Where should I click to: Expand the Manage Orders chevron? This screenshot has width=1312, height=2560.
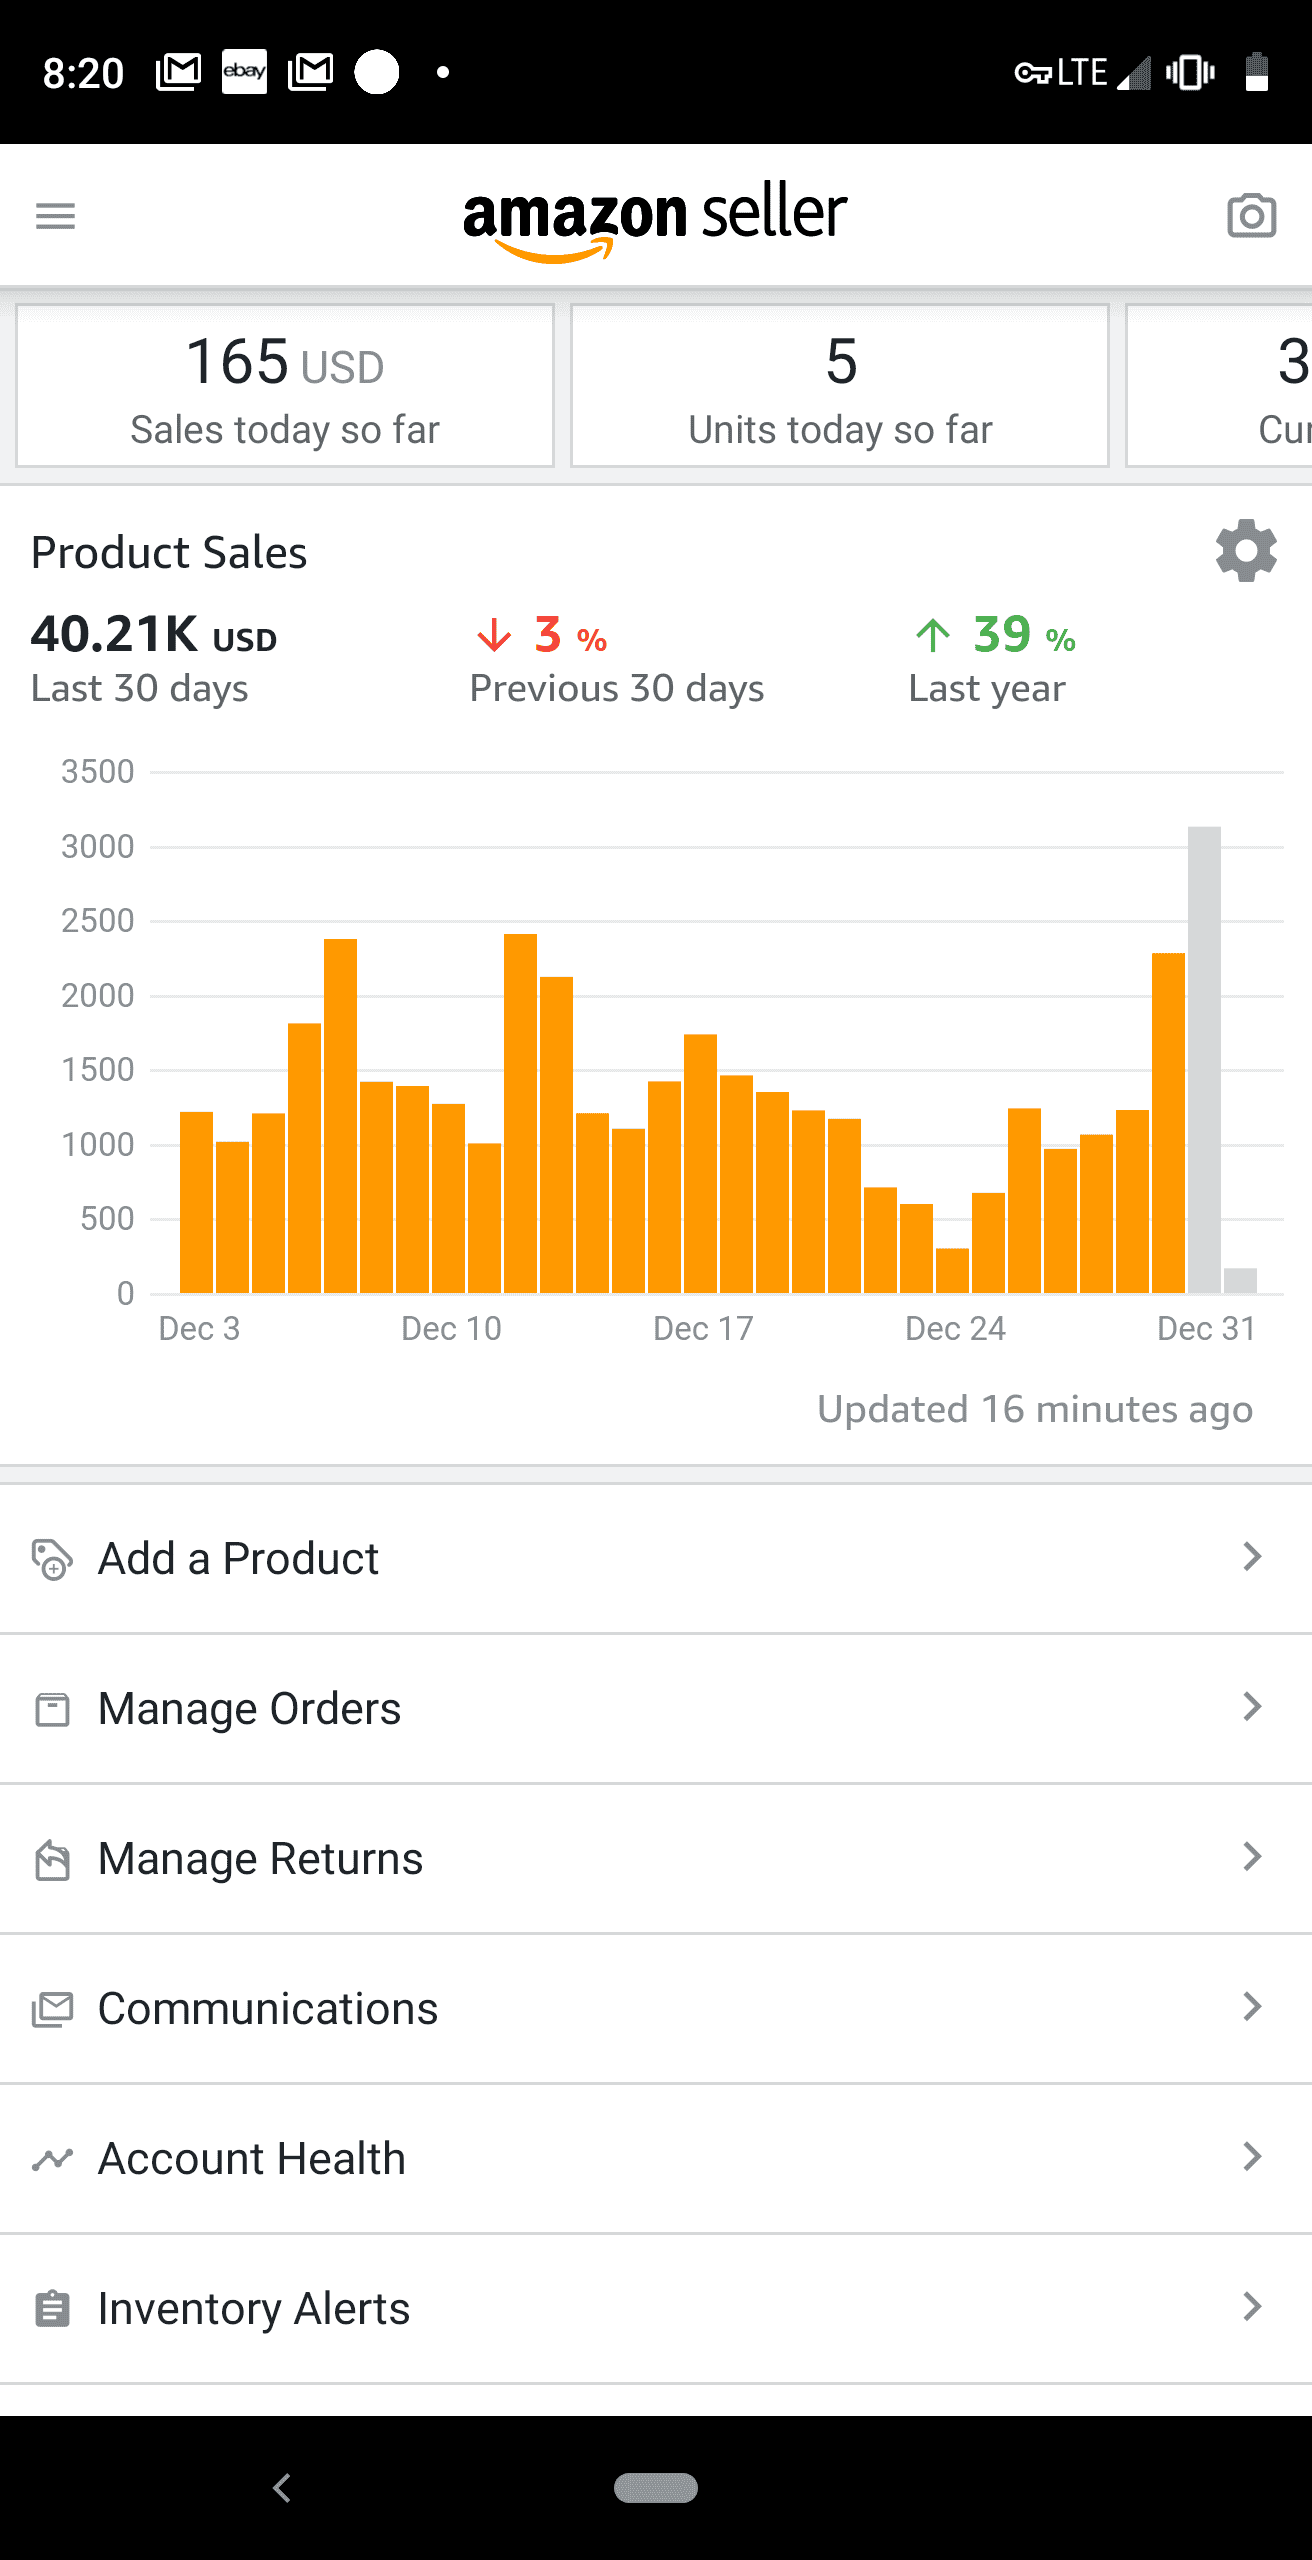point(1253,1708)
